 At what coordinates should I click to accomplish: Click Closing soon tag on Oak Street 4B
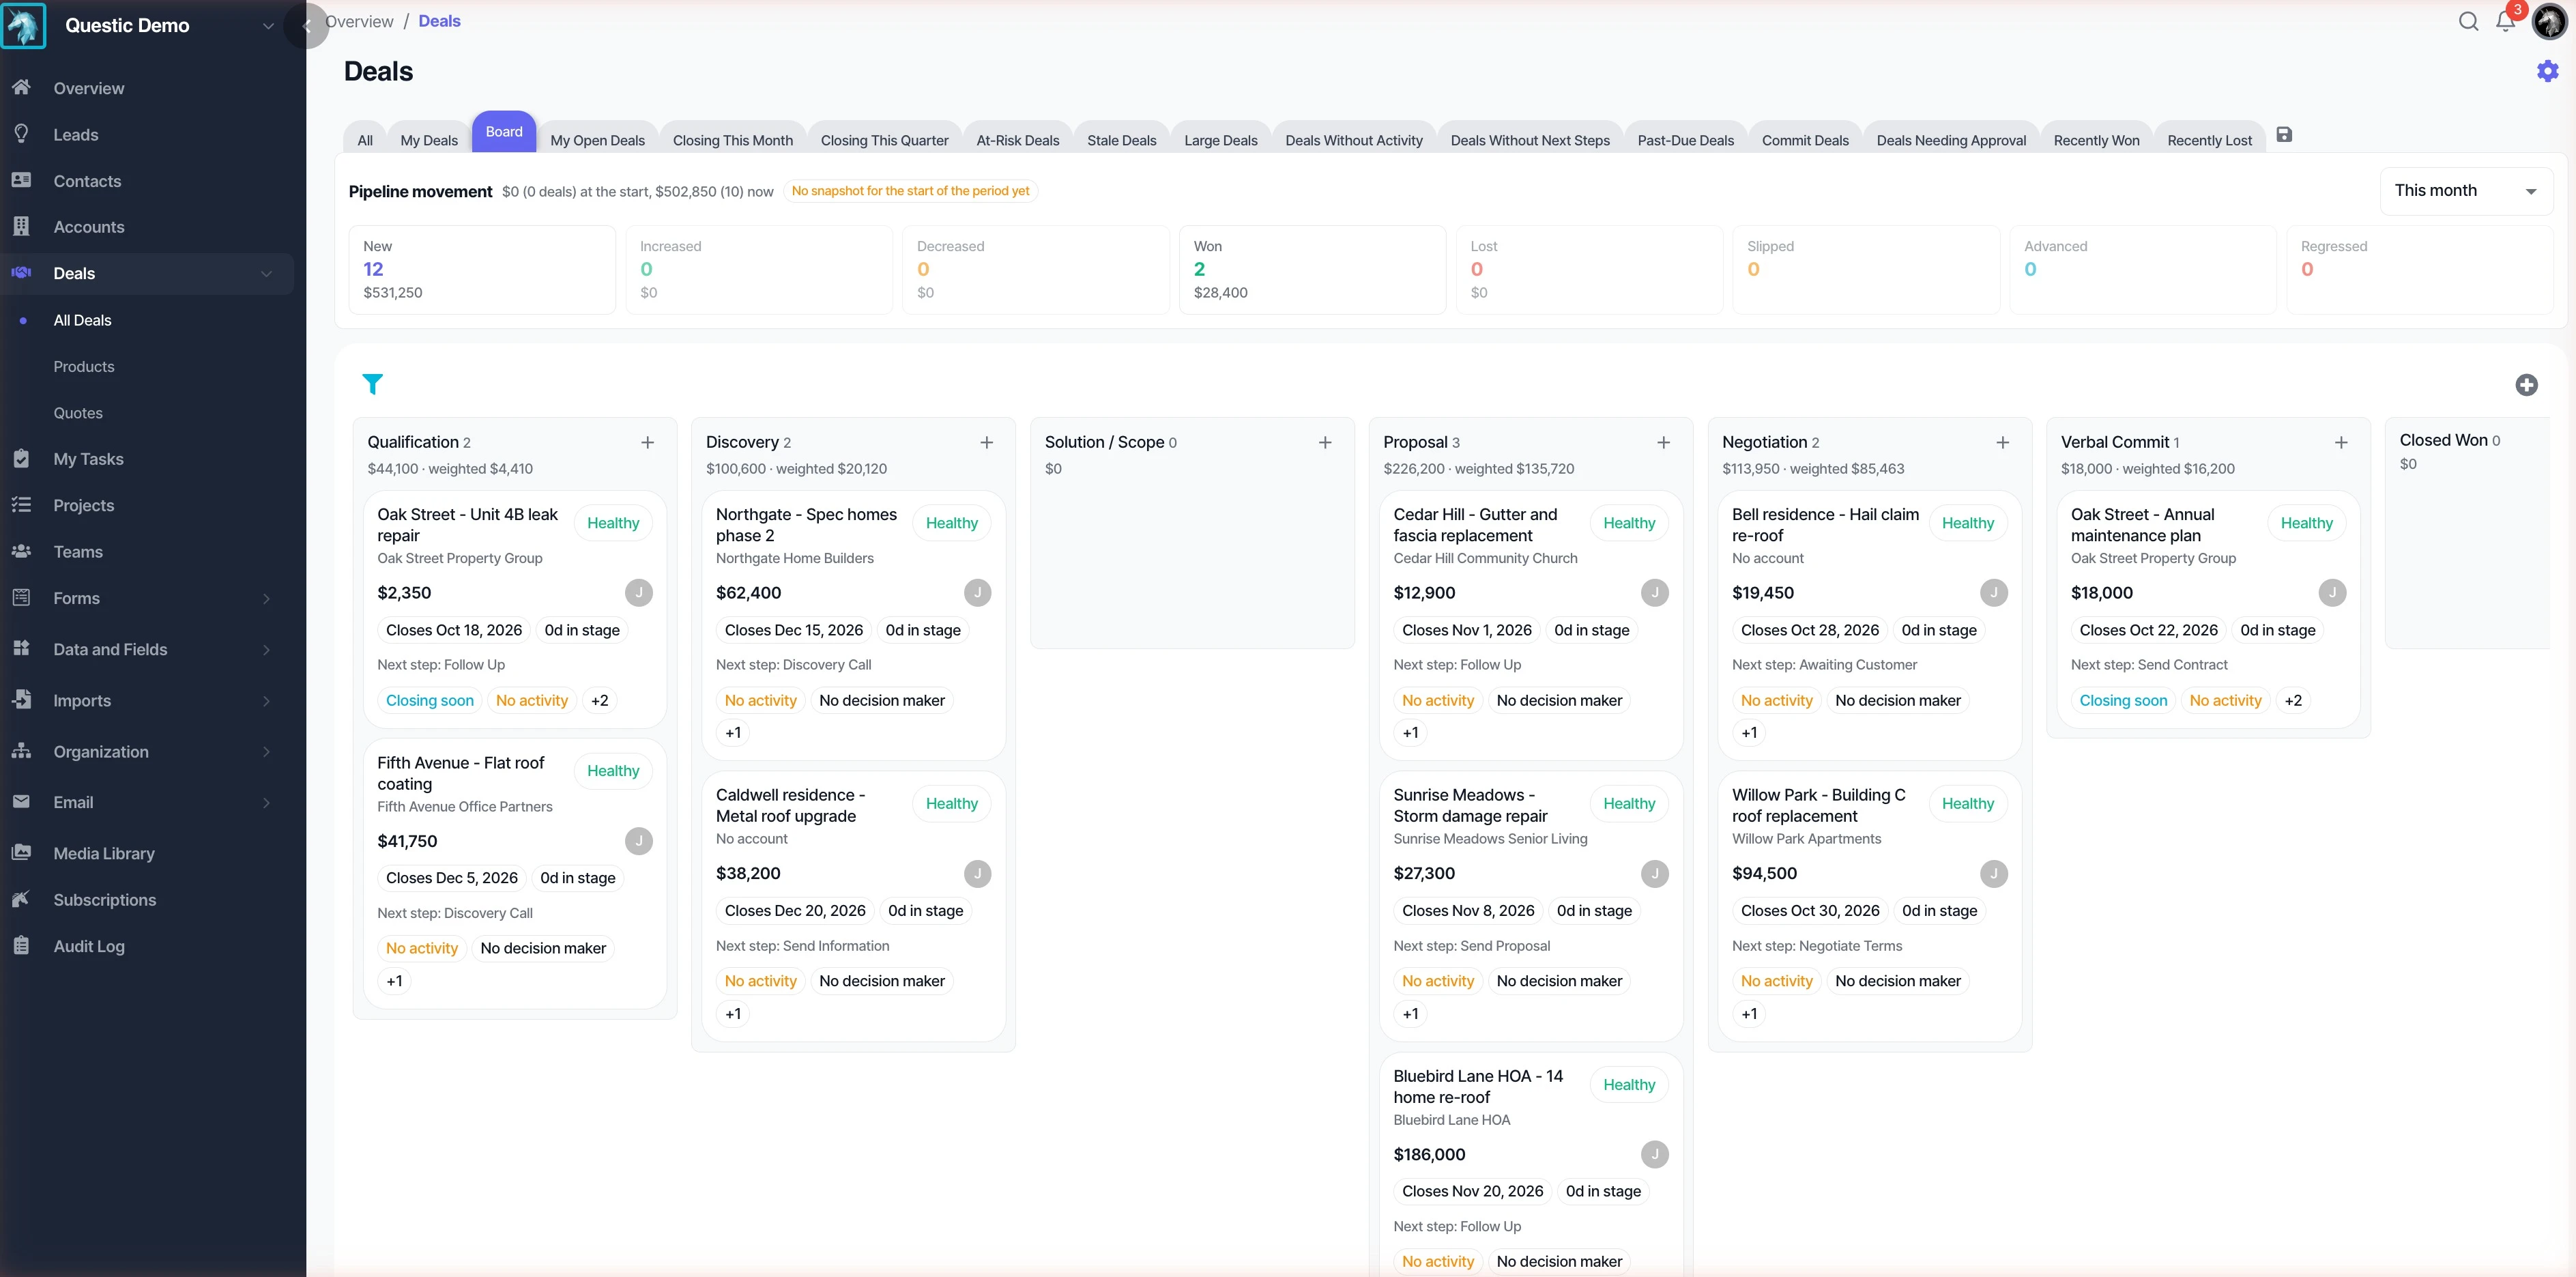(x=430, y=700)
